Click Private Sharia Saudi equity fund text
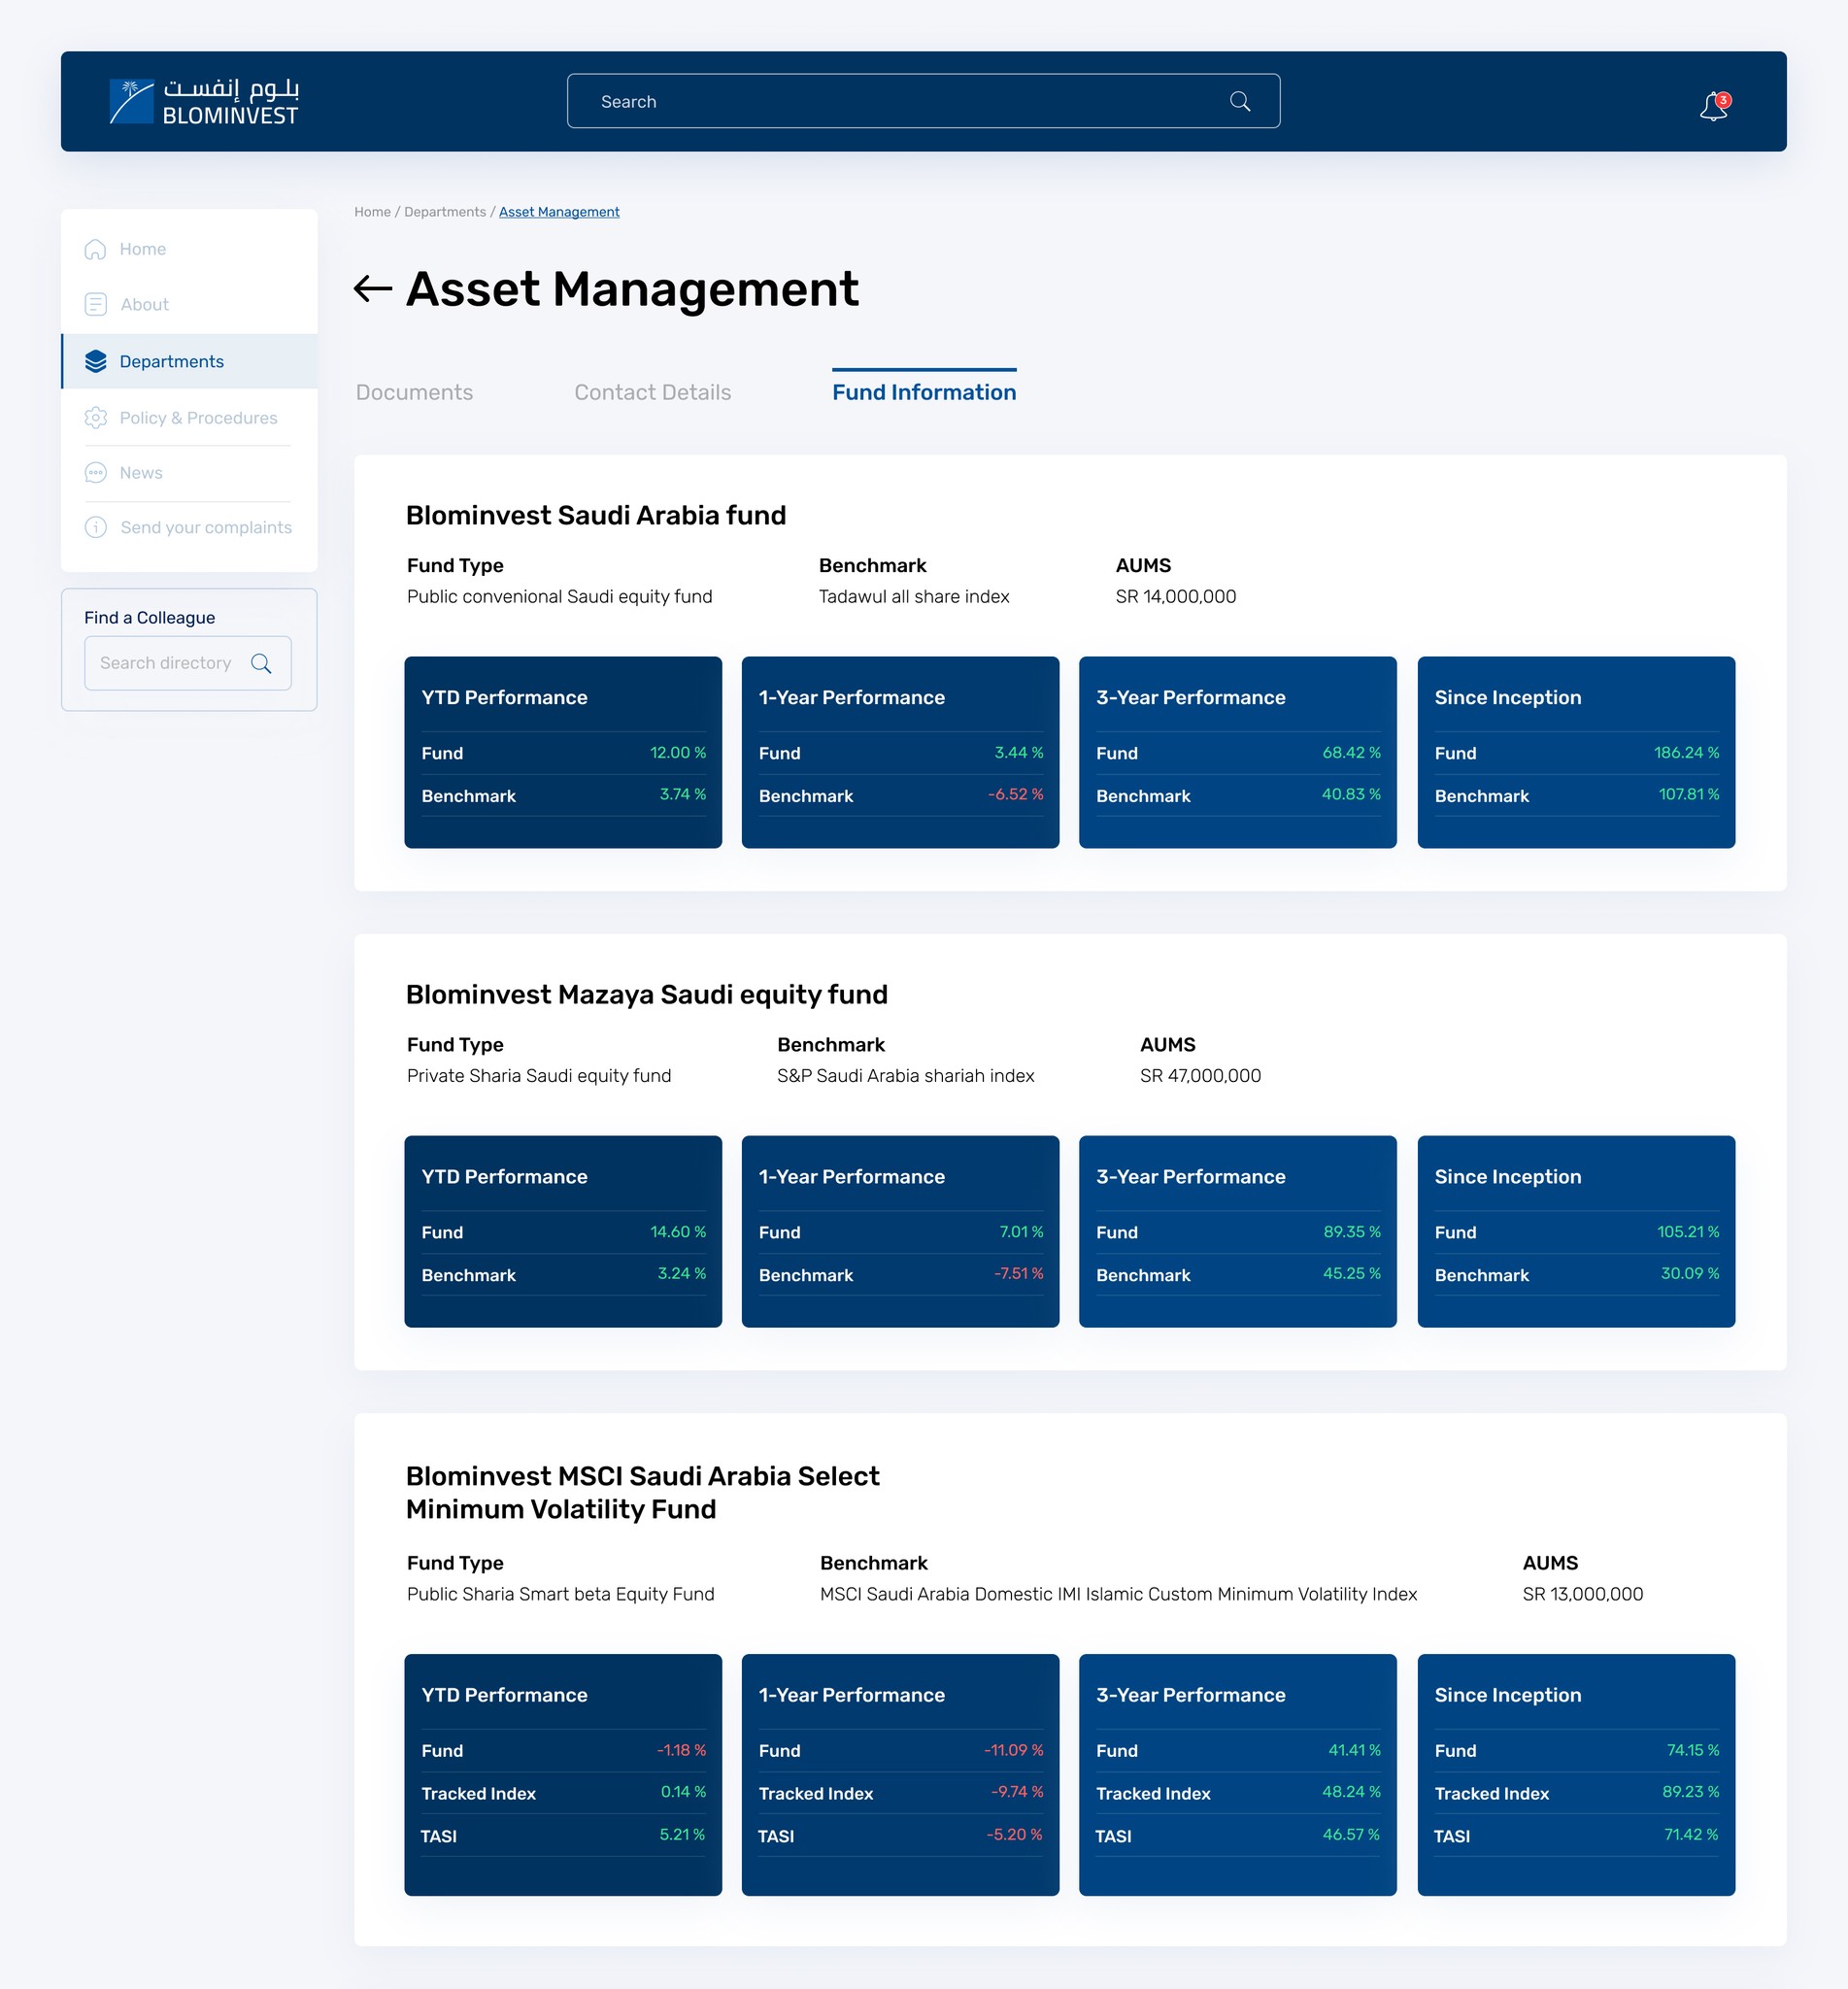 [539, 1075]
